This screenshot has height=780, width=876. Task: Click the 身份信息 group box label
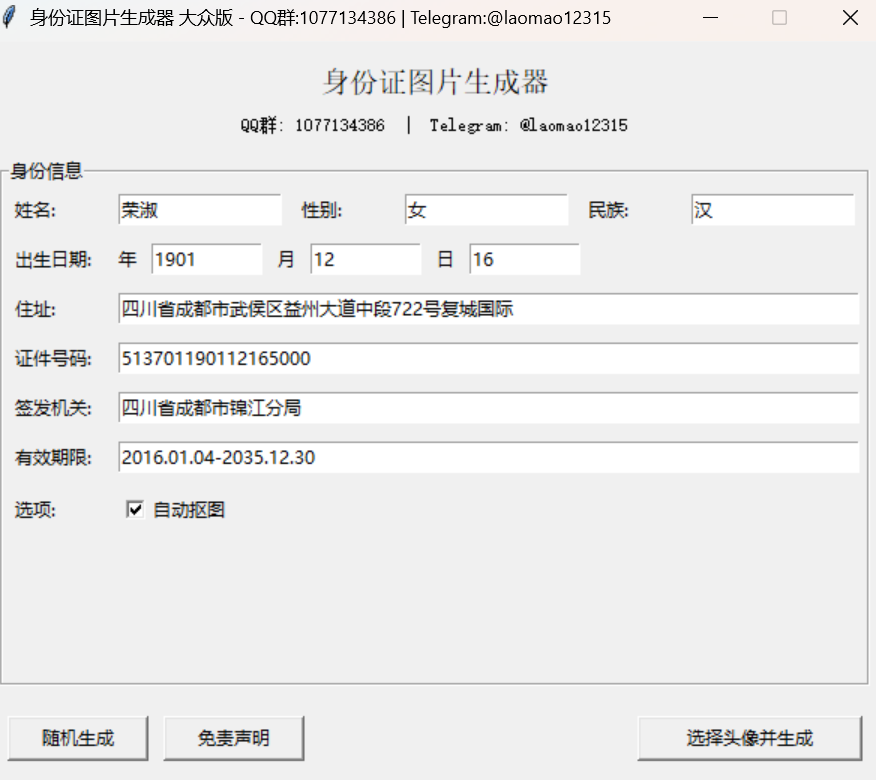pos(44,171)
